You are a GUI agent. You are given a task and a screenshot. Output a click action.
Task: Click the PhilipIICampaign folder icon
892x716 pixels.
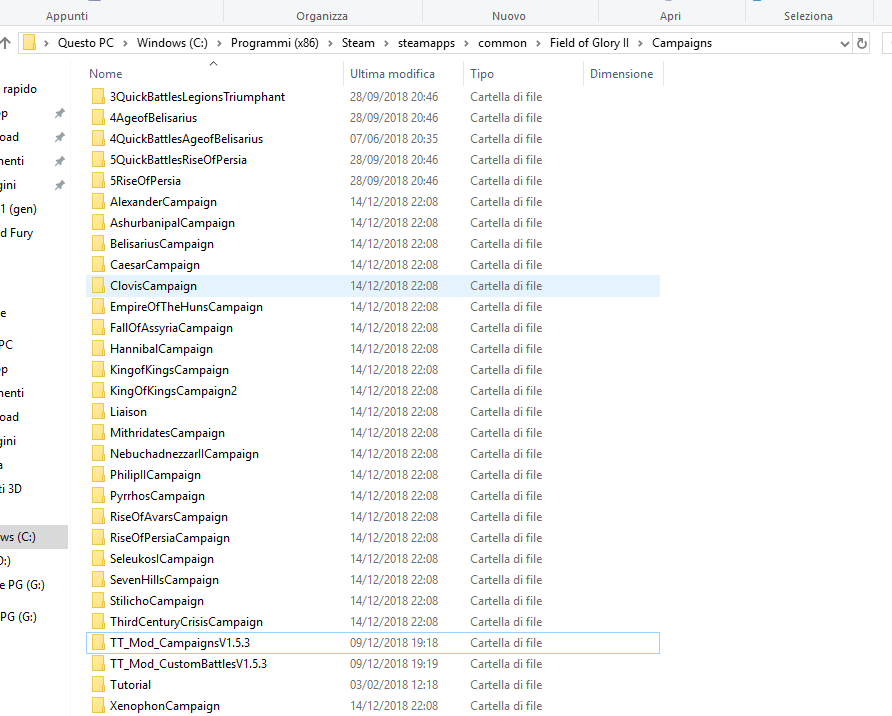pyautogui.click(x=98, y=475)
